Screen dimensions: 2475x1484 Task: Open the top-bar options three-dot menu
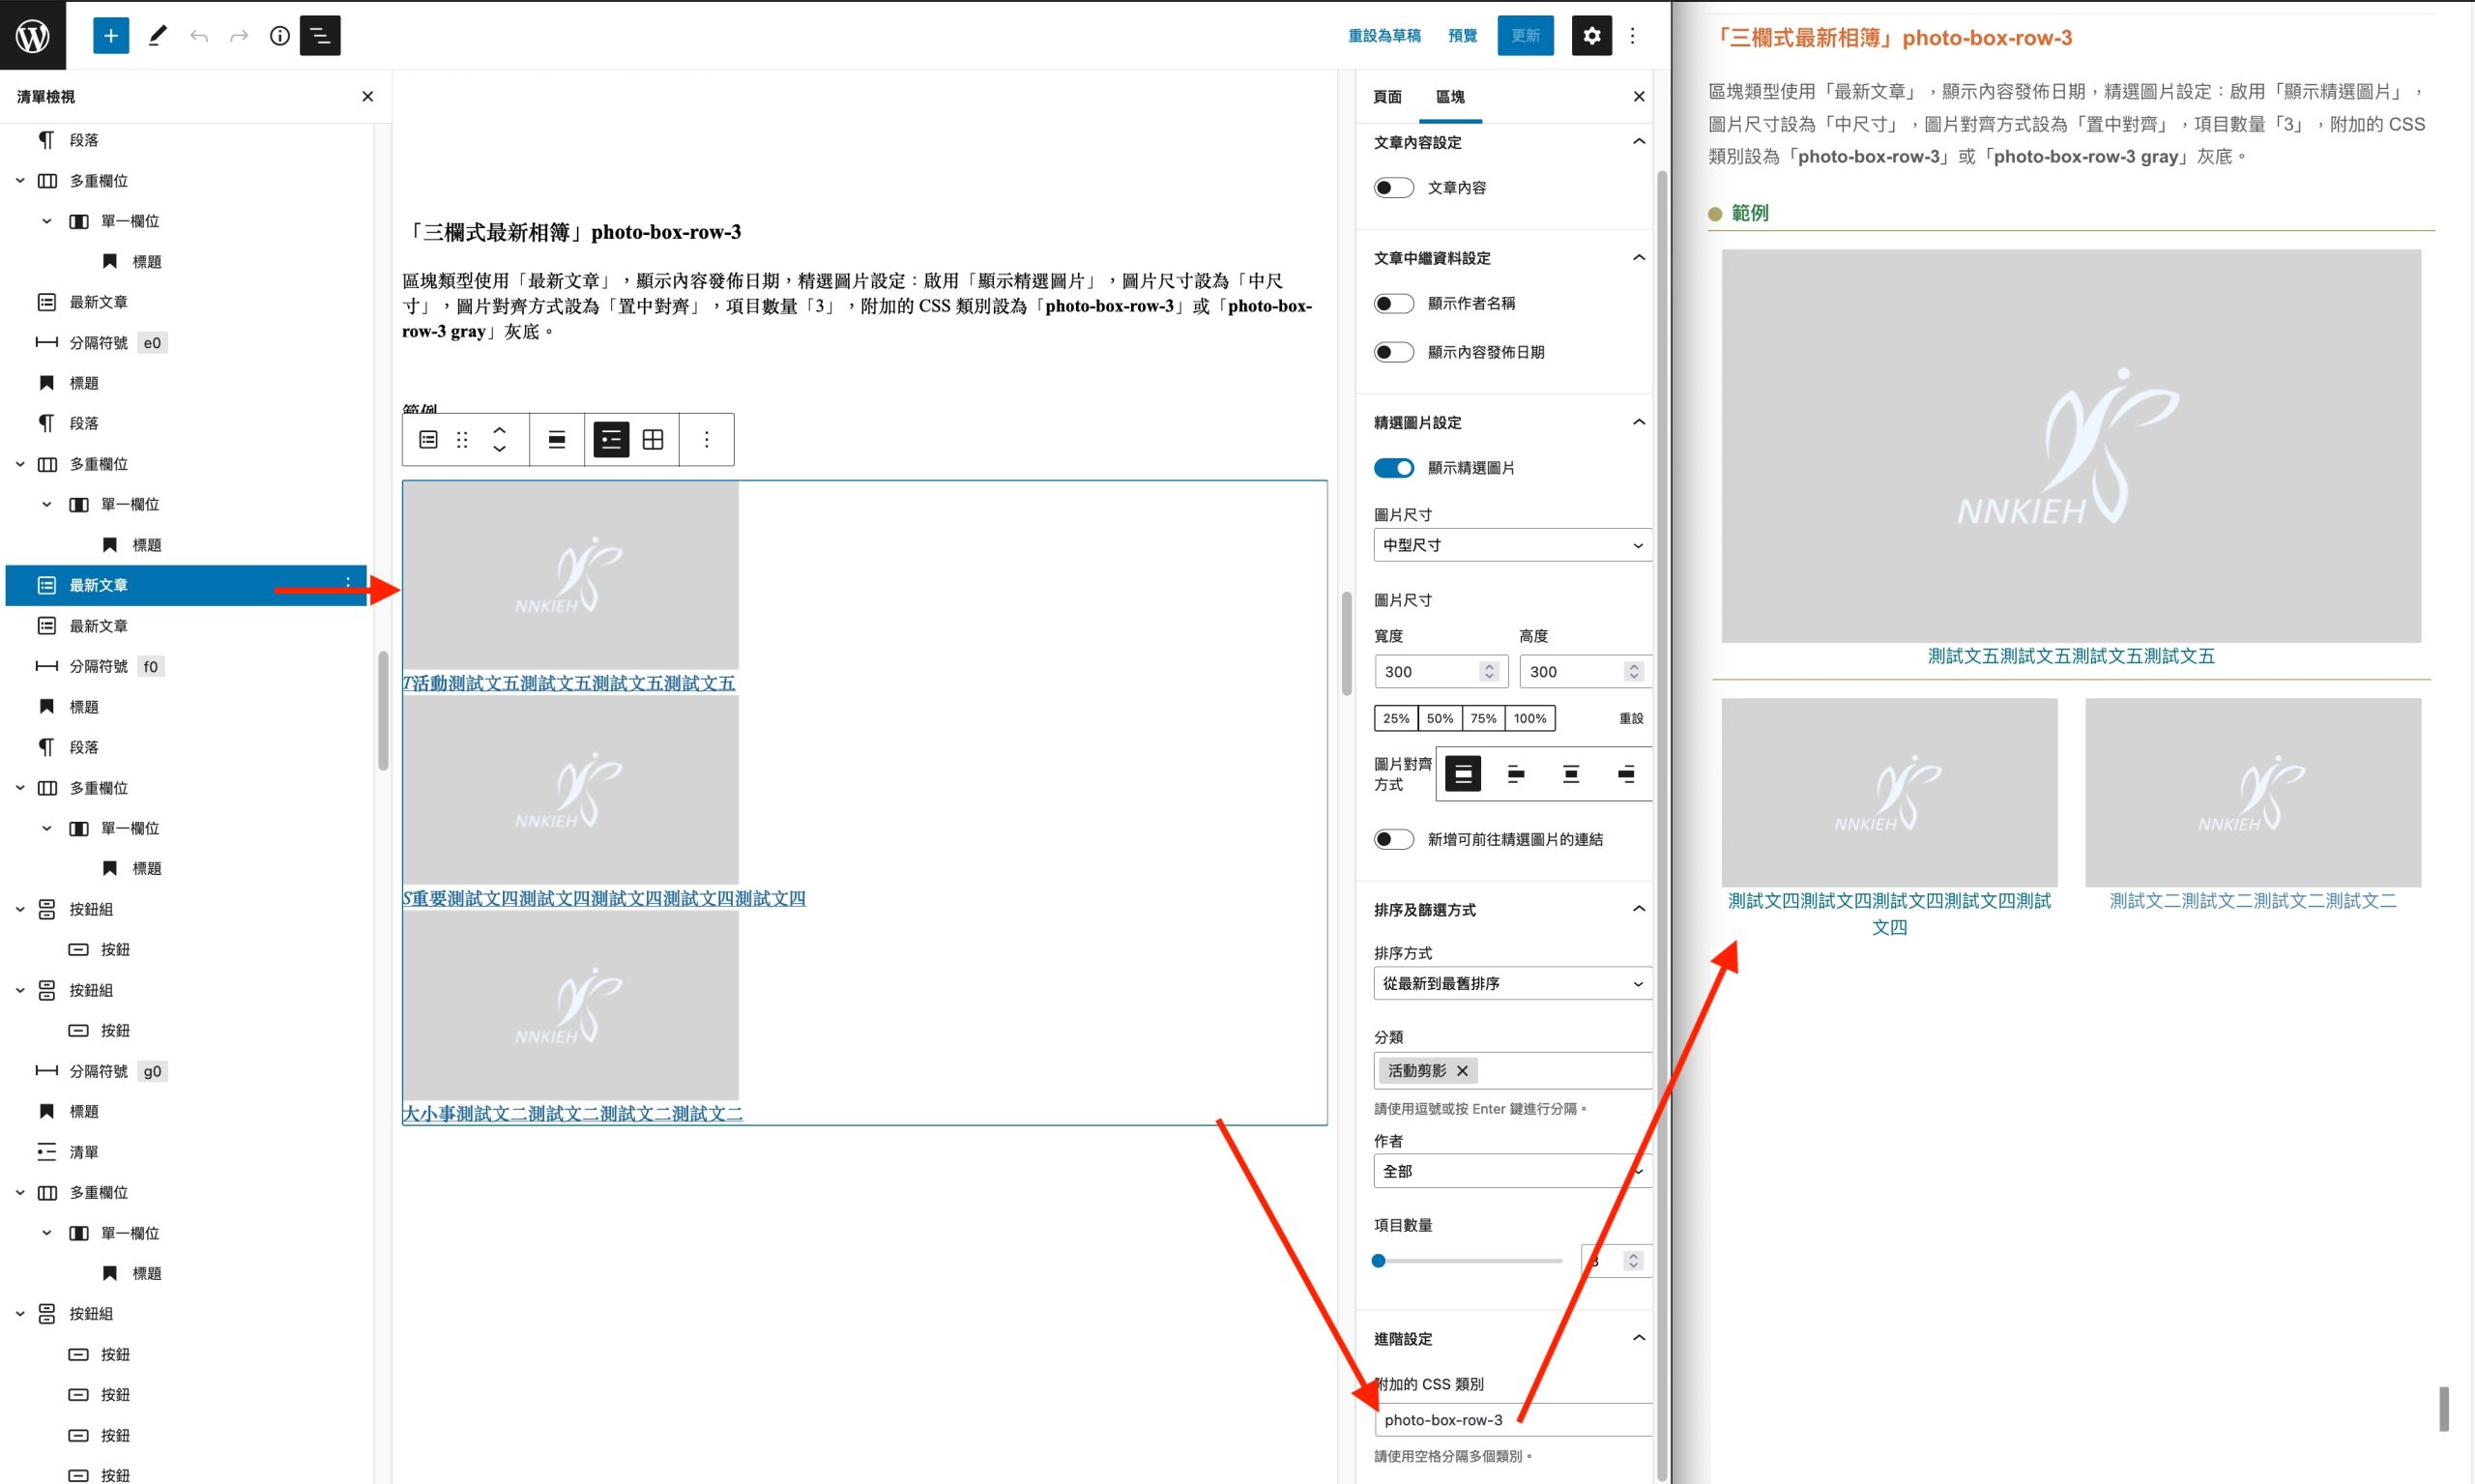click(1633, 35)
